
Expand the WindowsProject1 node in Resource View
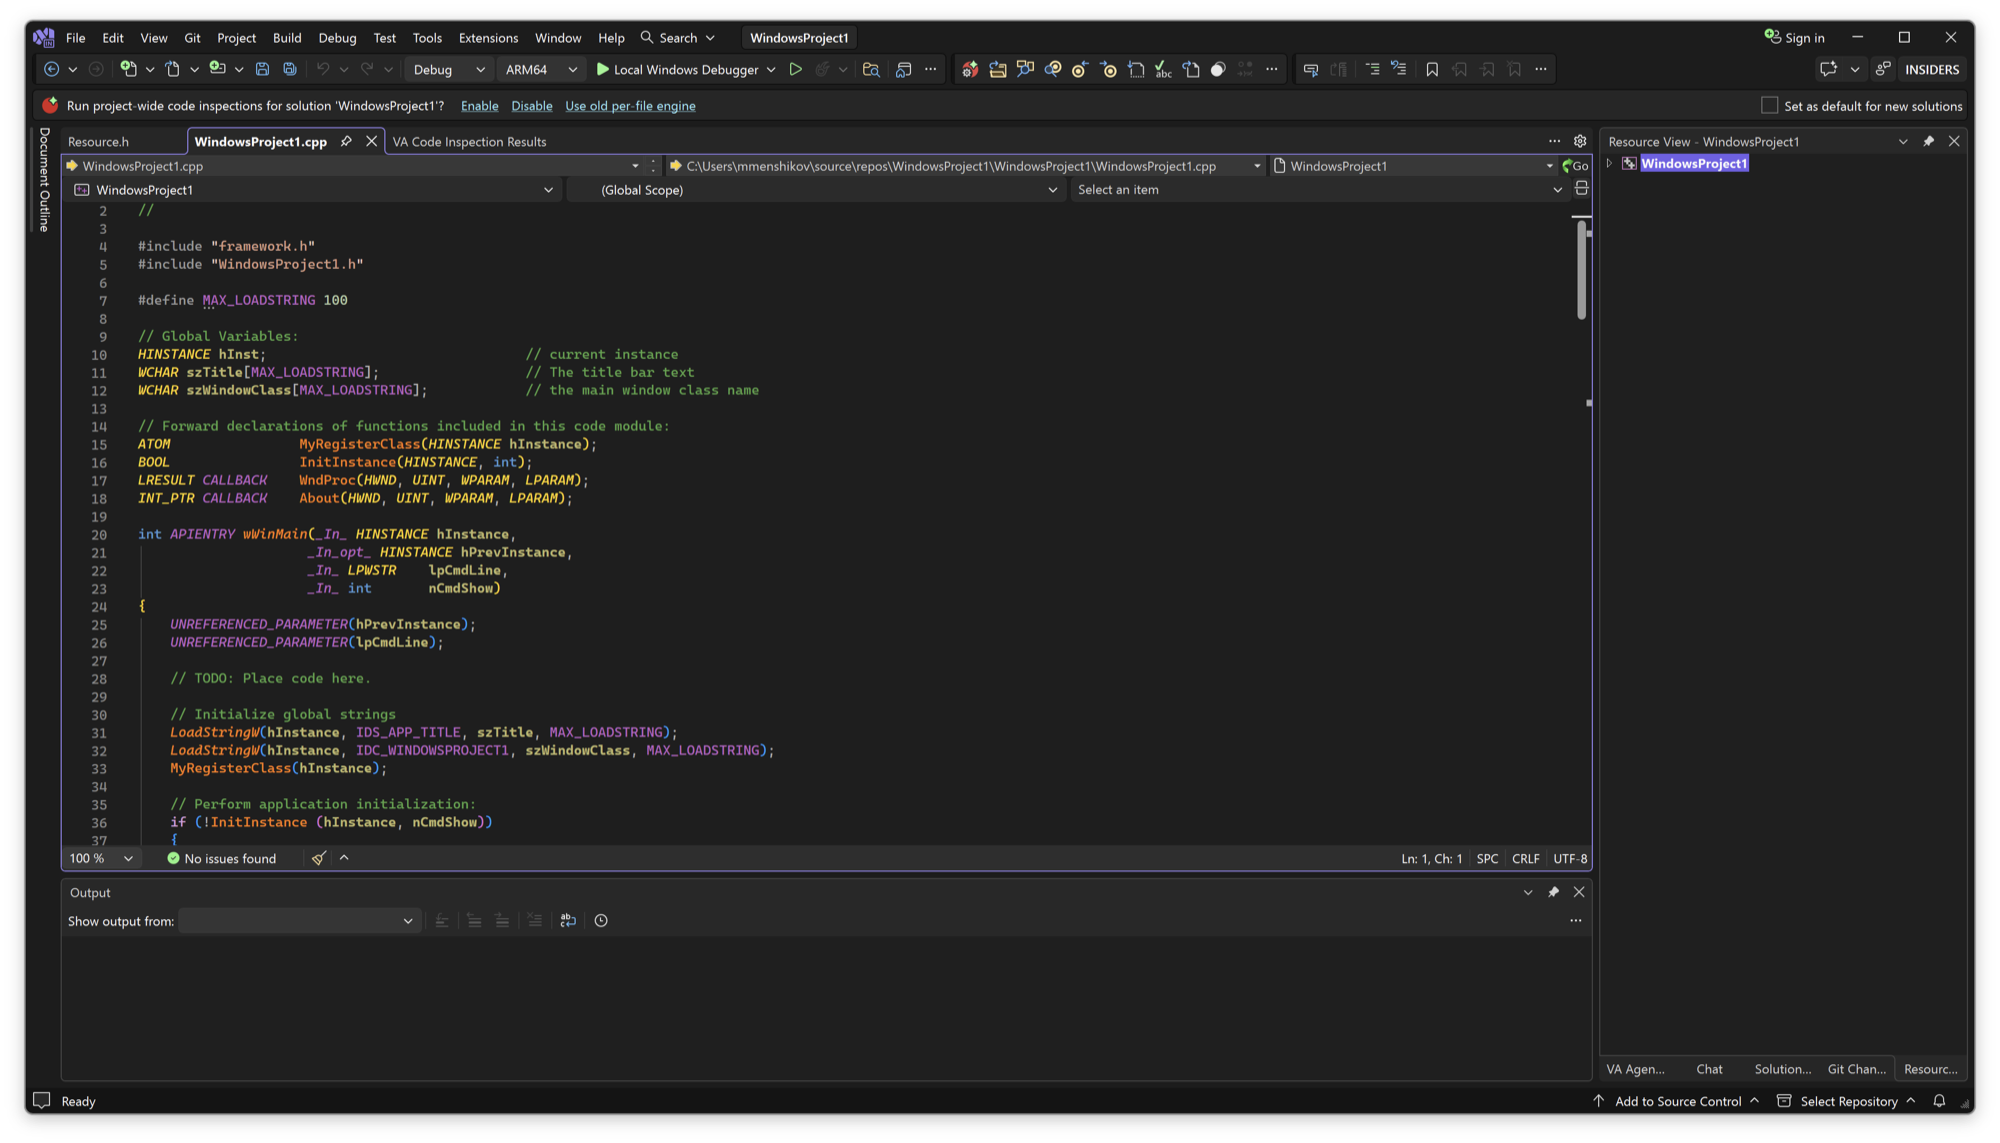pos(1610,163)
